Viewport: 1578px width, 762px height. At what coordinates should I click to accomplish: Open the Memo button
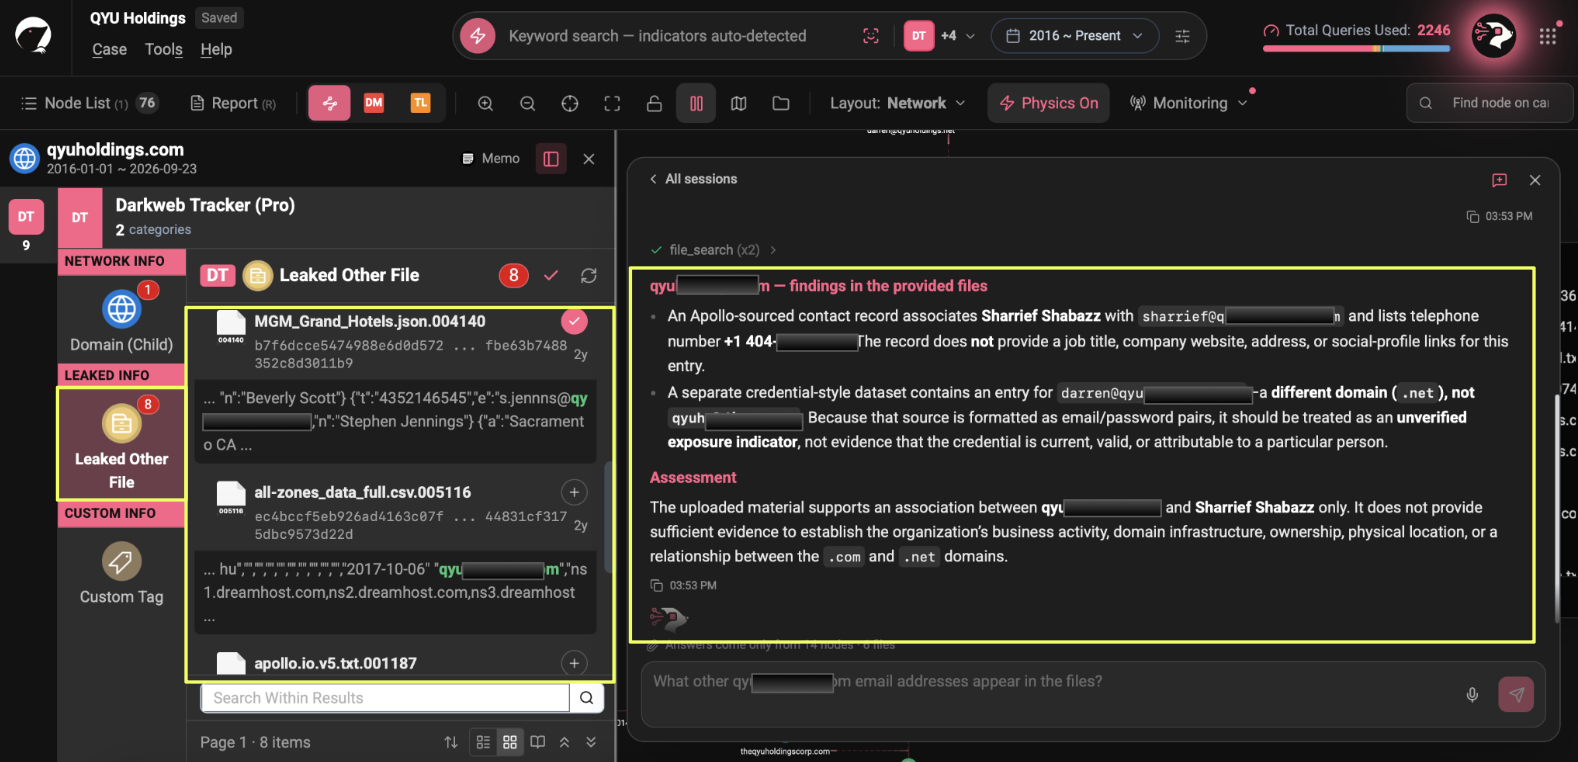click(491, 158)
